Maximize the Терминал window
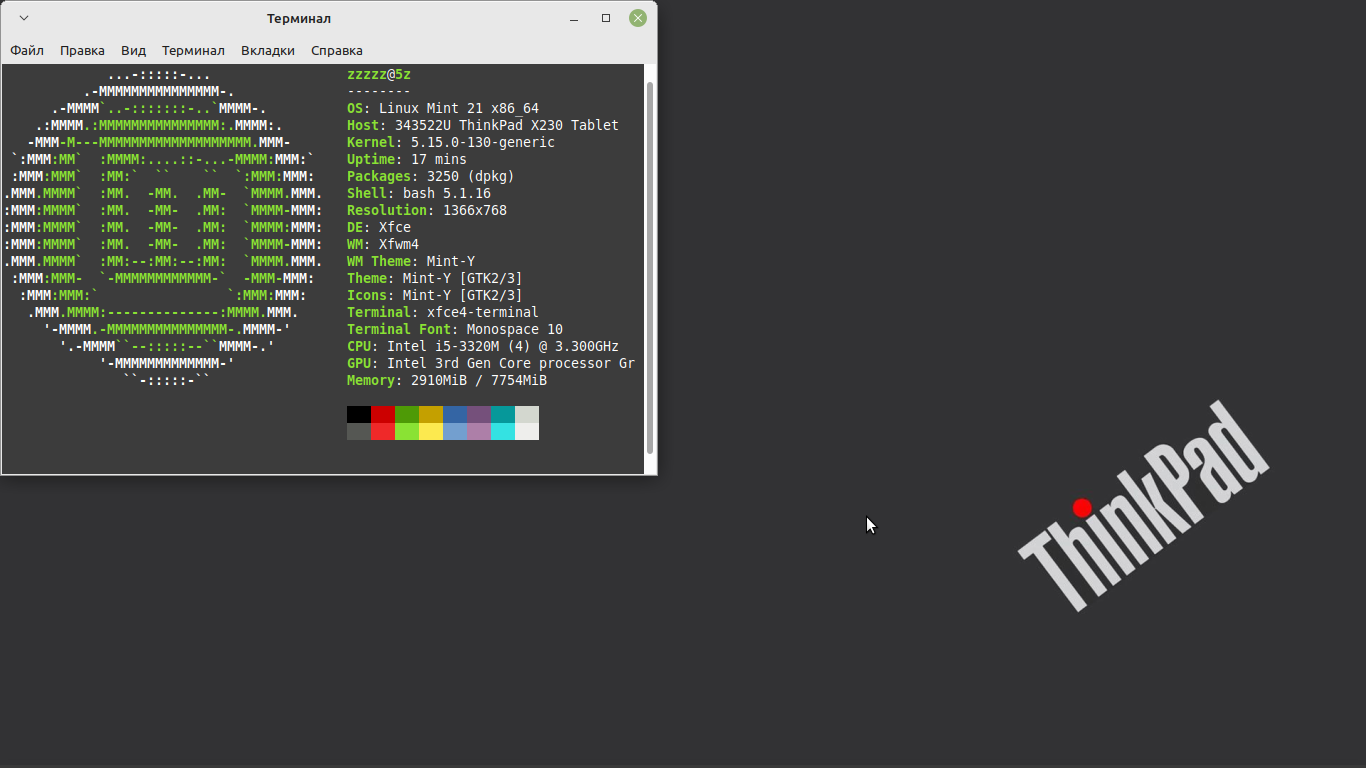 coord(606,18)
